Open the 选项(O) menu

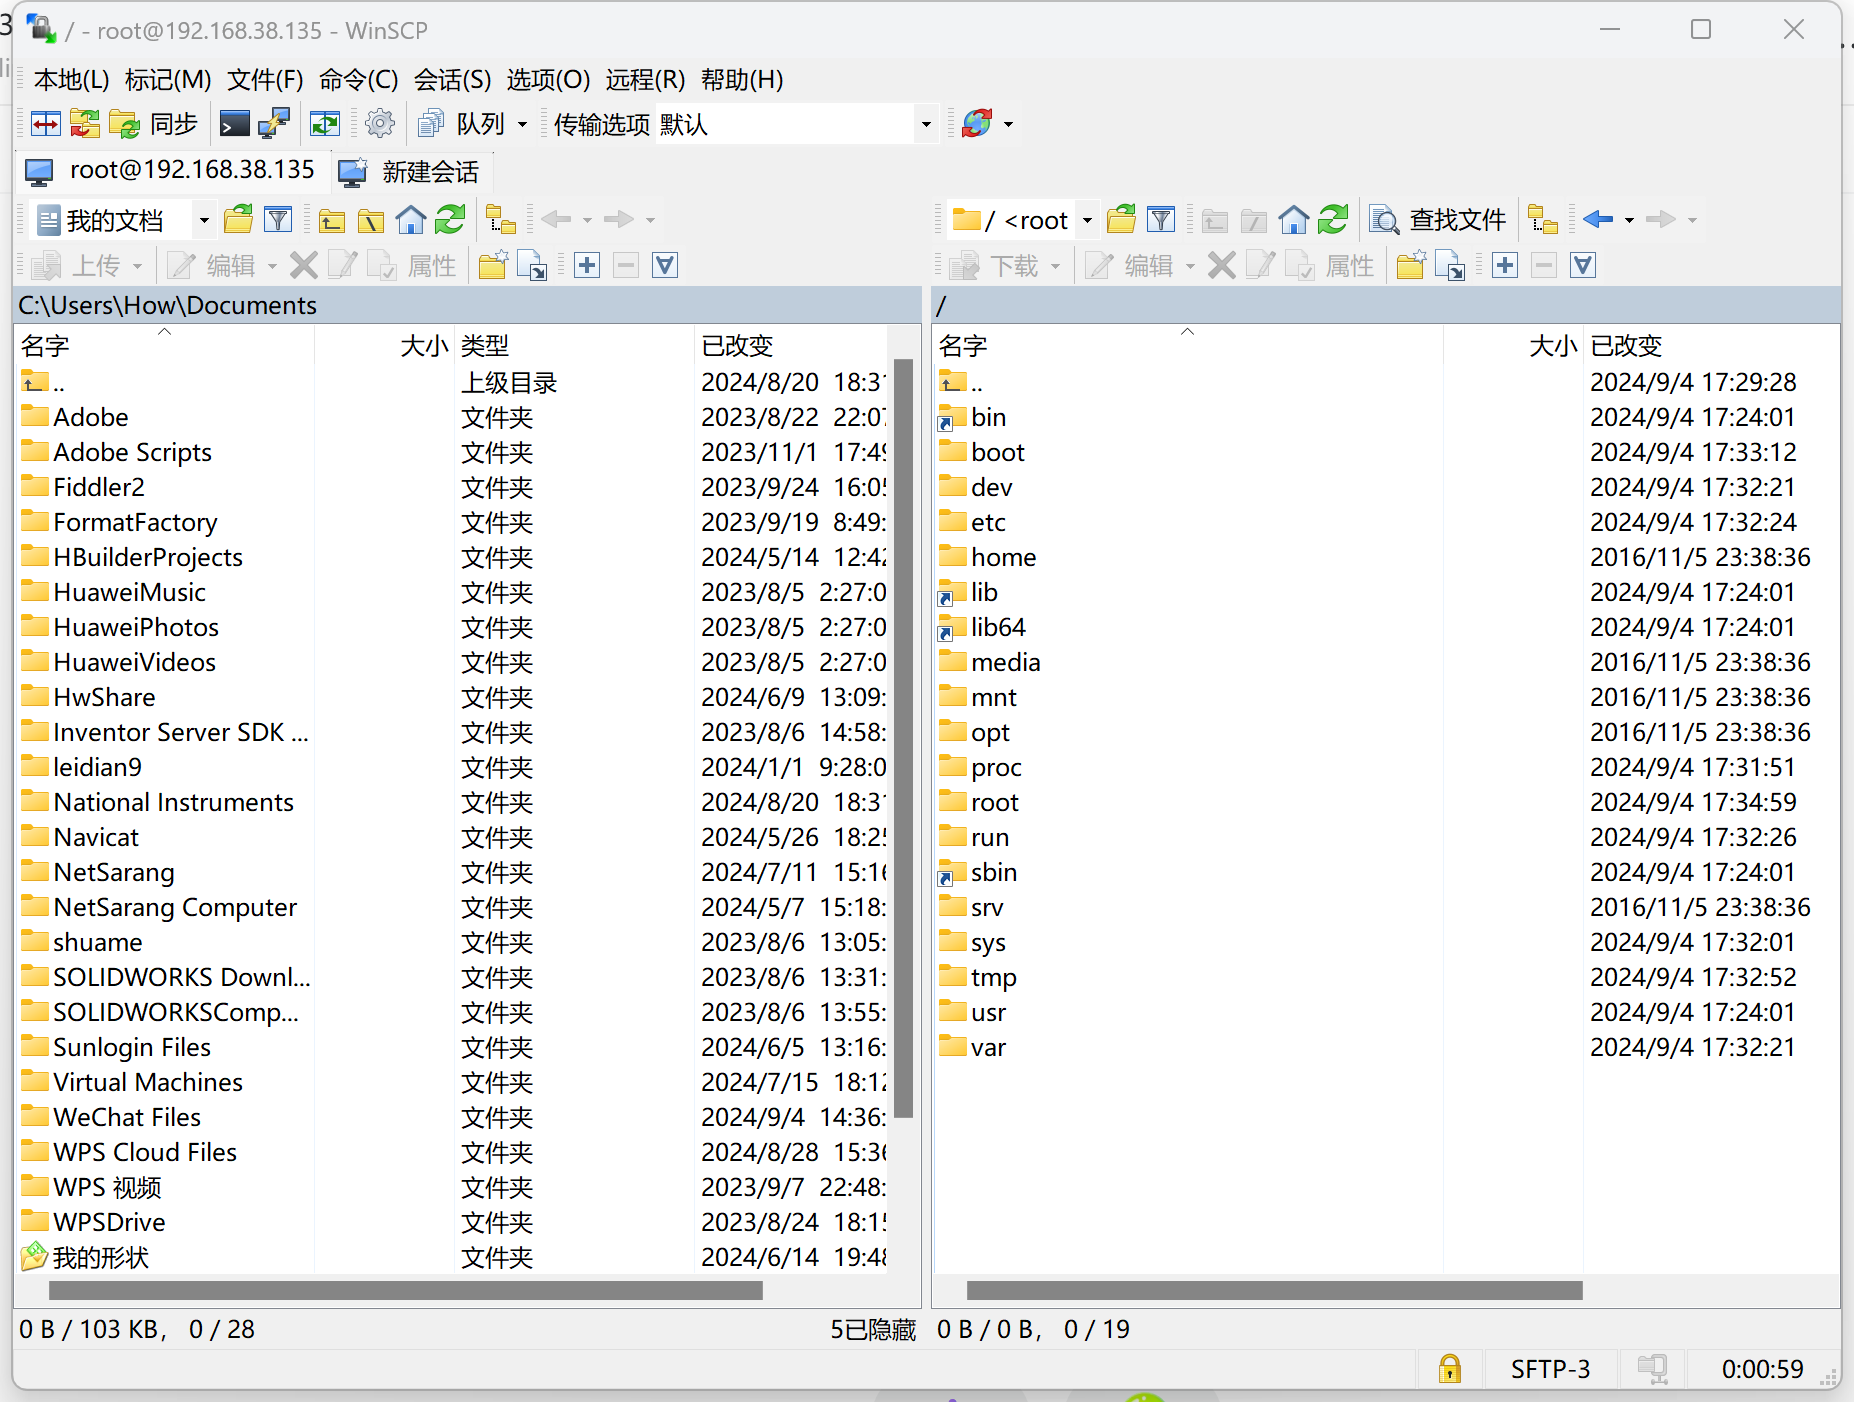coord(548,79)
